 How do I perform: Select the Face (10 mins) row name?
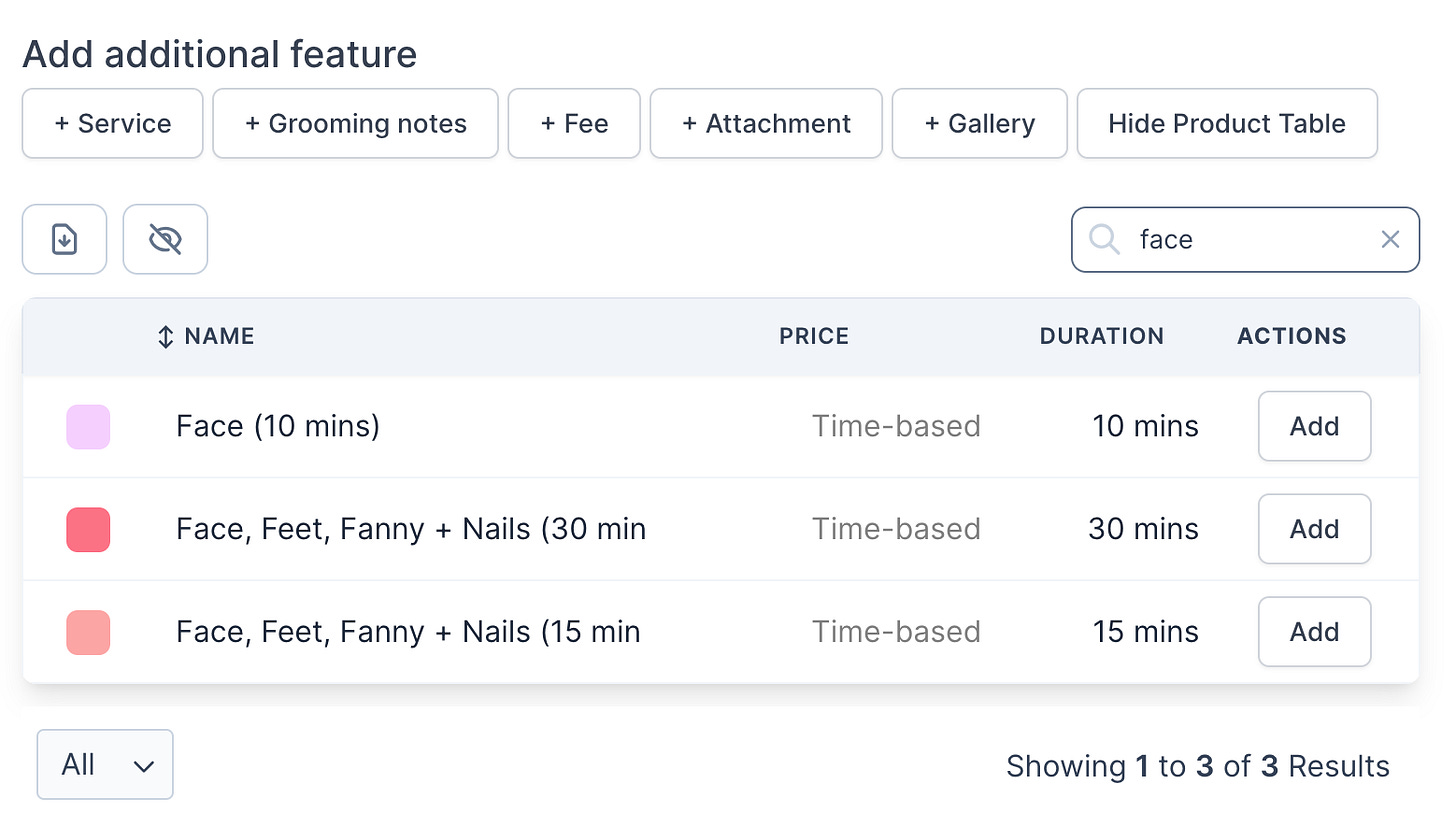pyautogui.click(x=278, y=427)
